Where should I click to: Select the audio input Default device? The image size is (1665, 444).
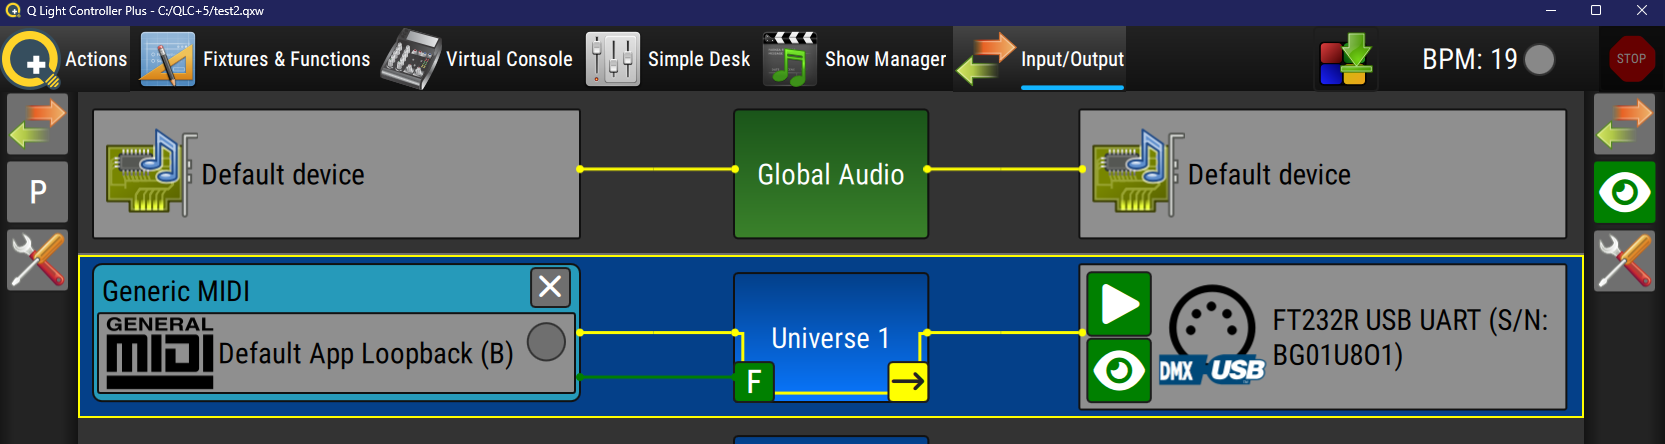(336, 174)
